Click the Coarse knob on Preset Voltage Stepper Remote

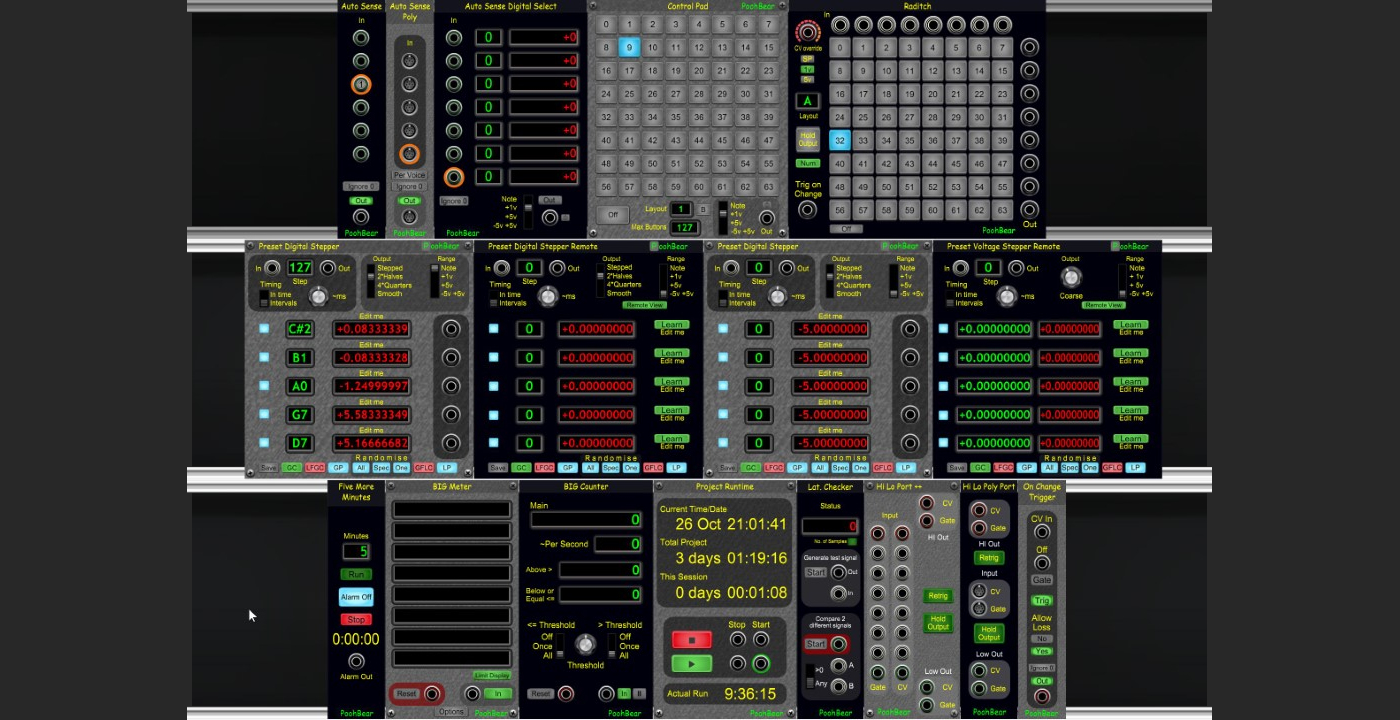click(x=1072, y=277)
